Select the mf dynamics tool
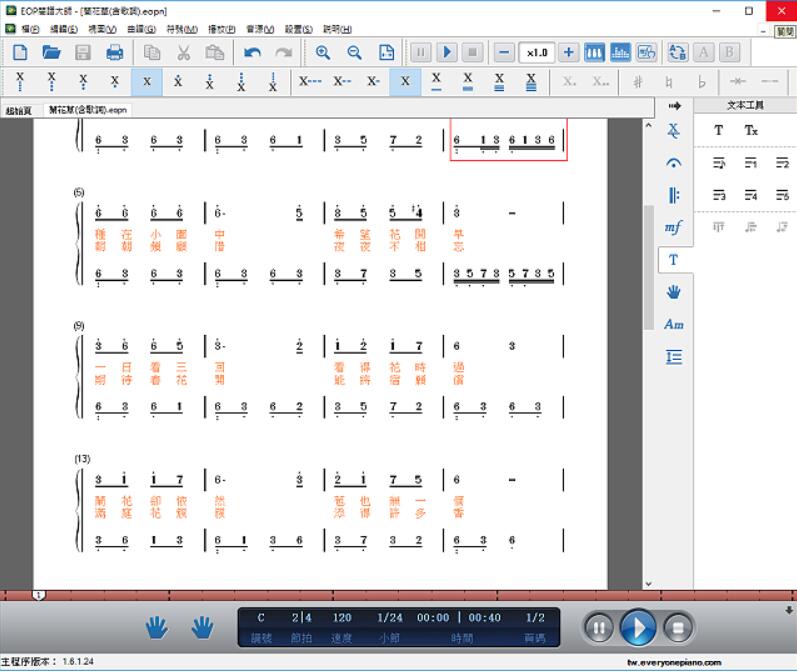Screen dimensions: 797x672 (x=673, y=227)
